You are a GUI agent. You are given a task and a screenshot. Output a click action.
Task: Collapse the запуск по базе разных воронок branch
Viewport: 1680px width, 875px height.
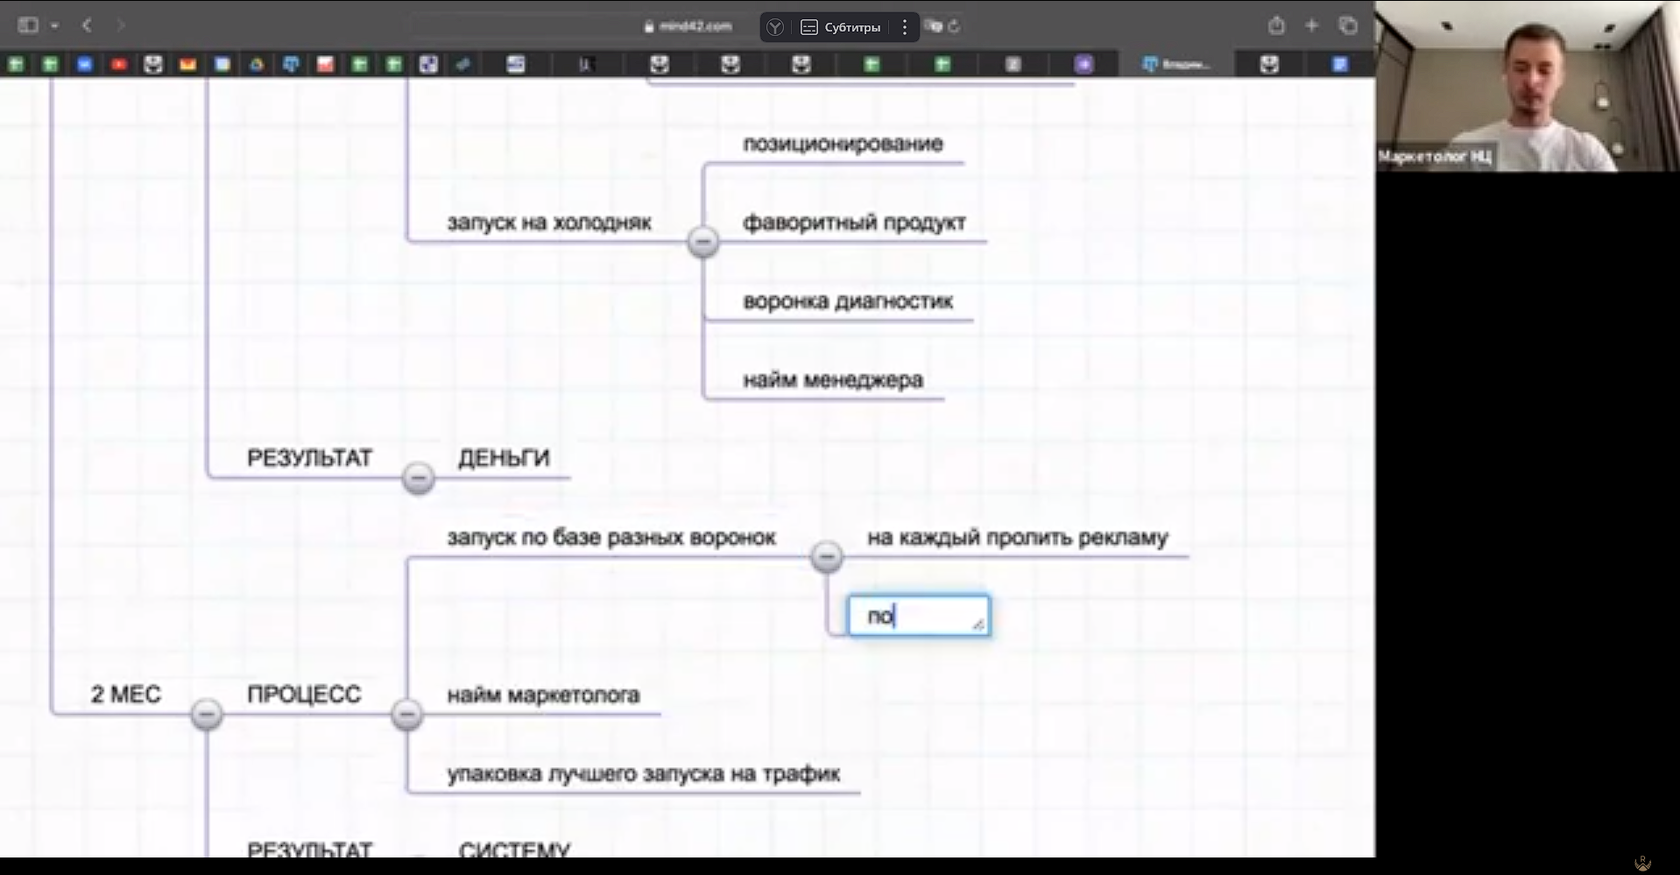826,556
